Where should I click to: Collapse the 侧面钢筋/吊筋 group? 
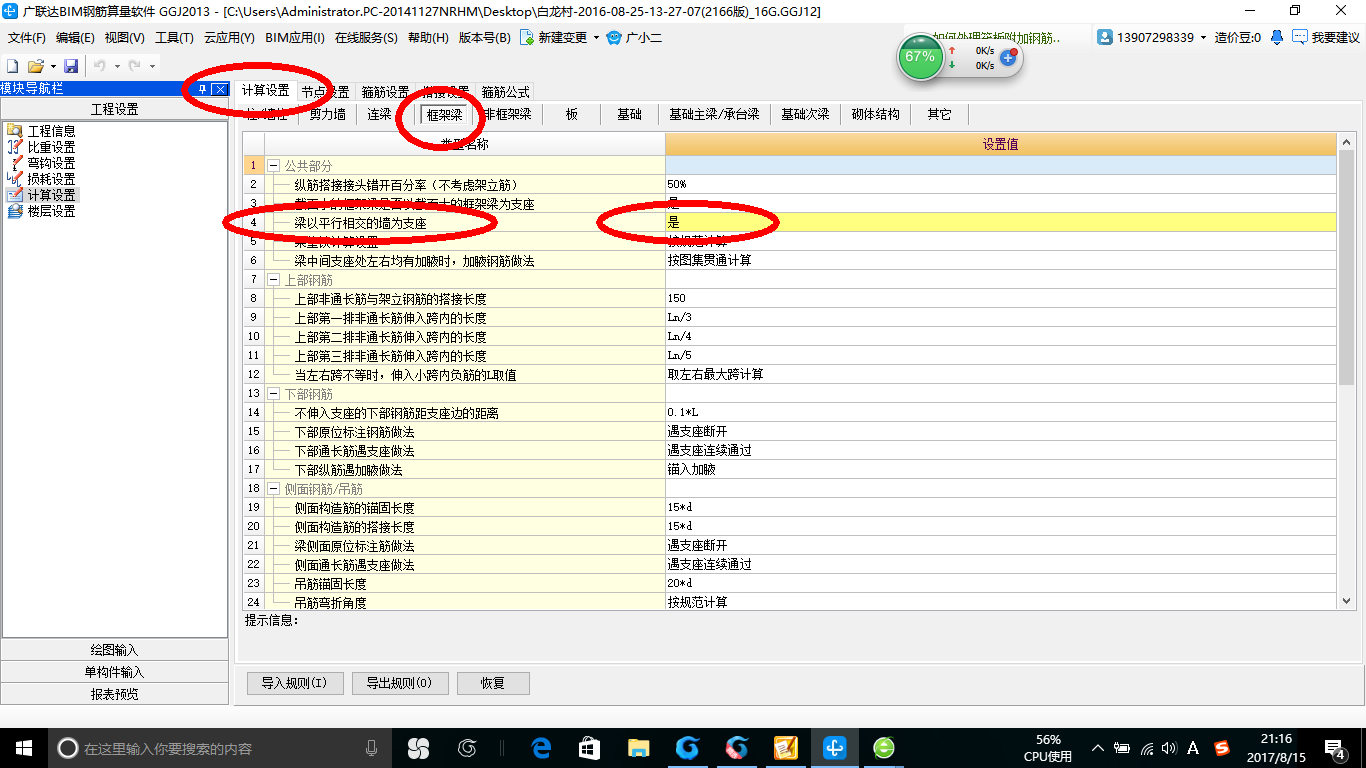(273, 489)
